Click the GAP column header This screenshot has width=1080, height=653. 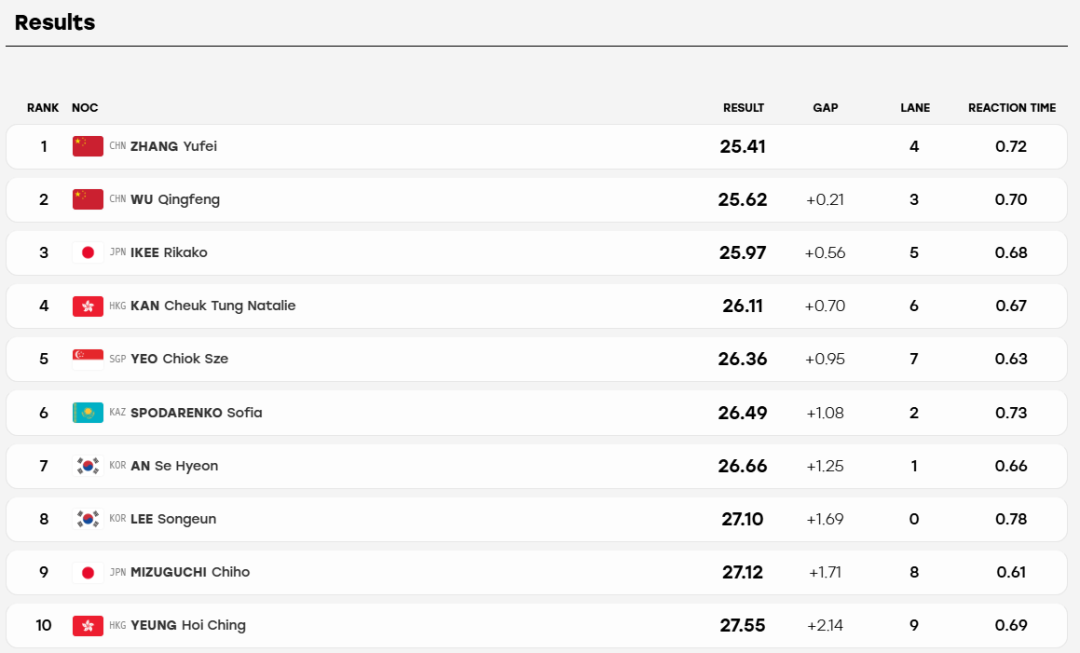click(825, 107)
